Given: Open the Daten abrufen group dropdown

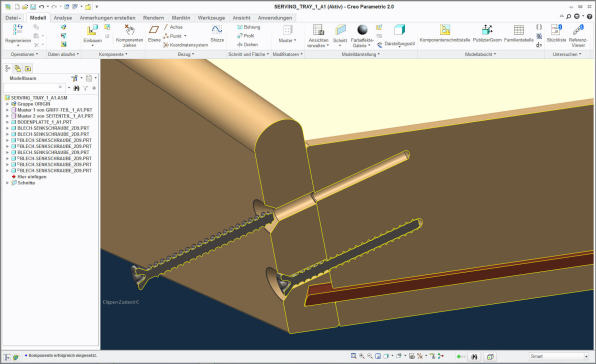Looking at the screenshot, I should pos(63,54).
